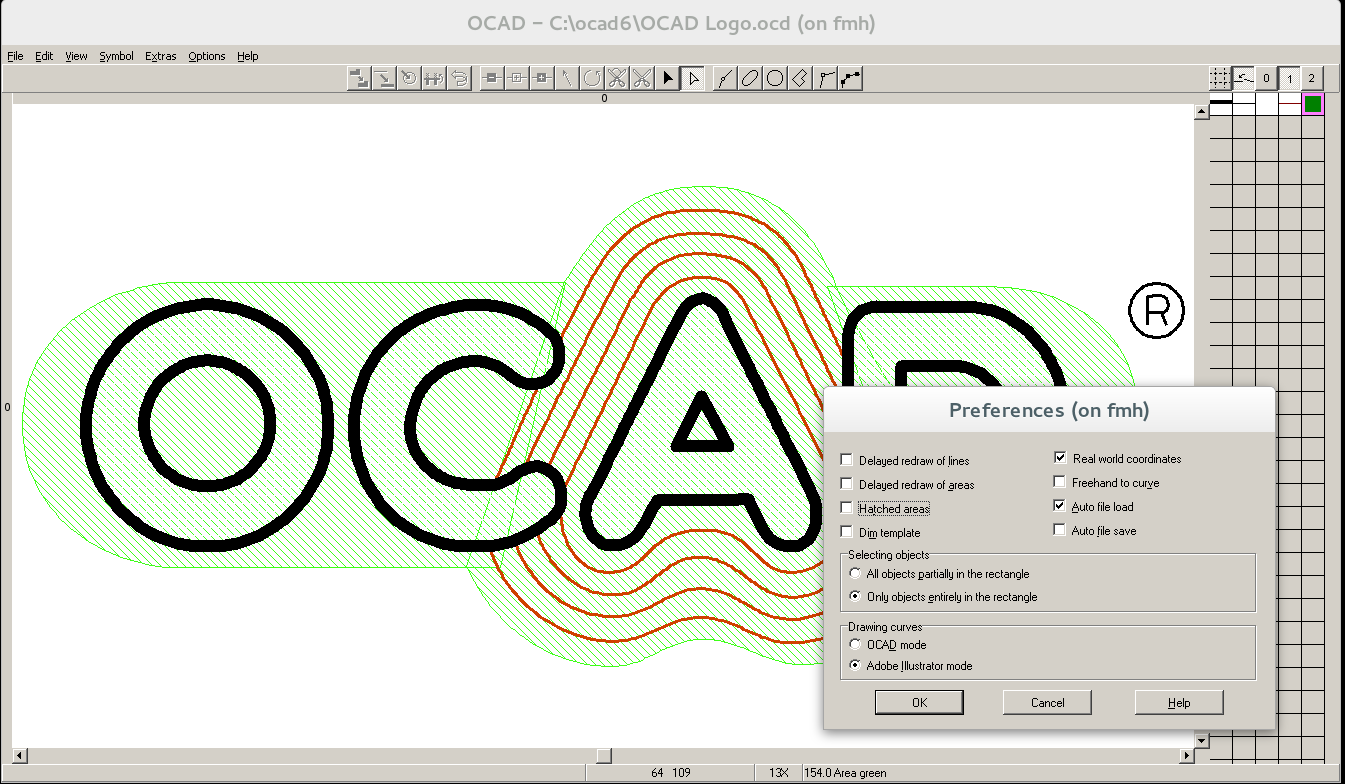Check Freehand to curve option
This screenshot has height=784, width=1345.
(1060, 482)
